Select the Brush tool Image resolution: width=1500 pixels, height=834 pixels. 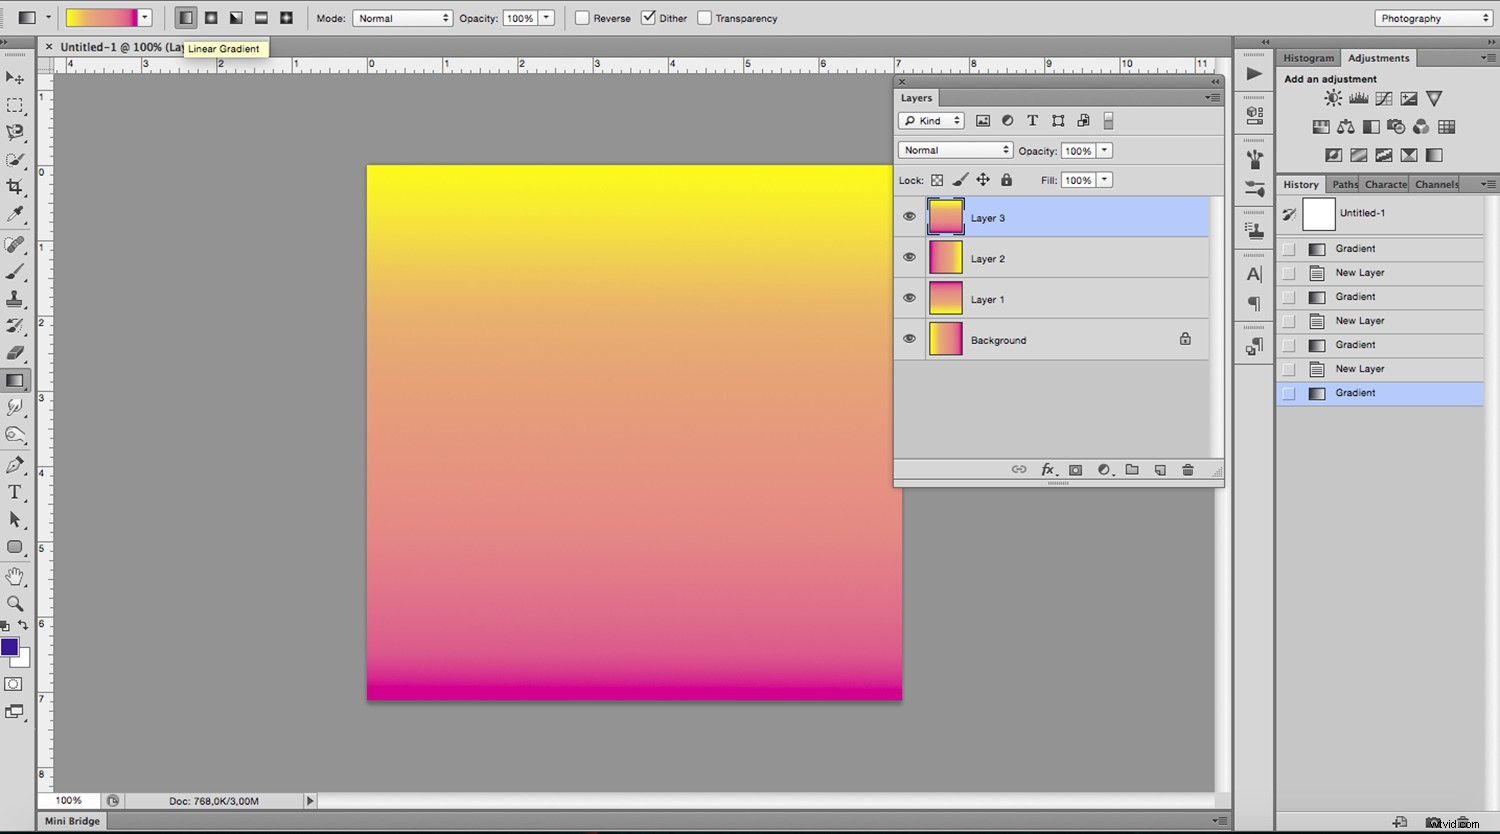tap(15, 271)
